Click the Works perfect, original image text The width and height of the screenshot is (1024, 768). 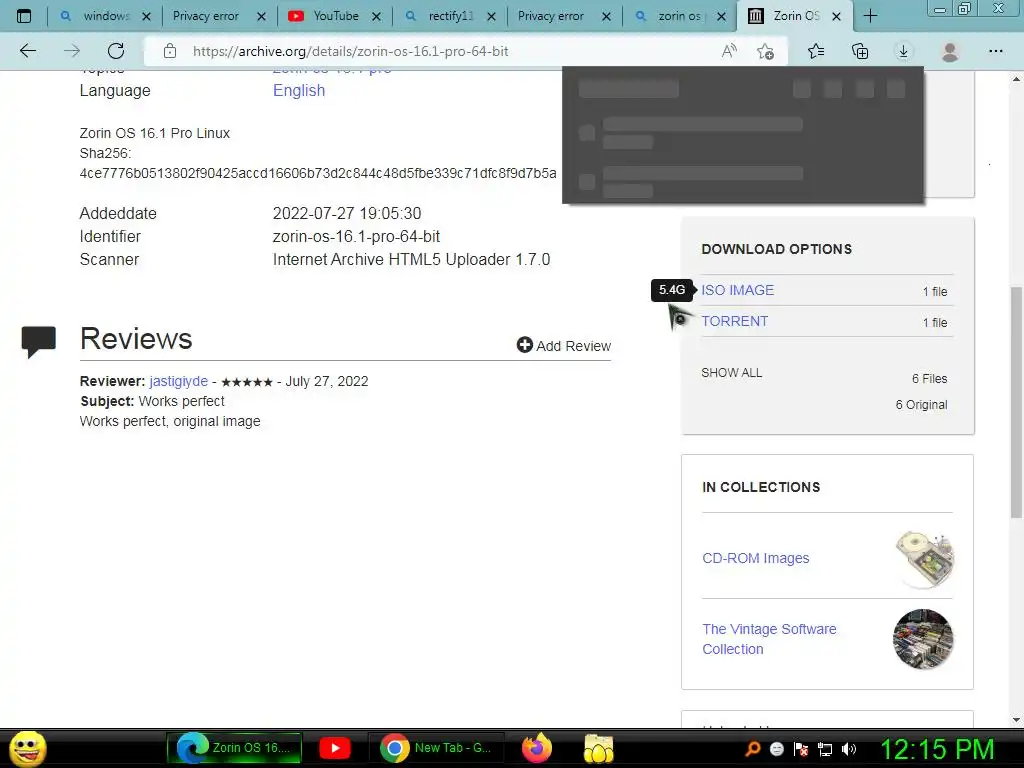coord(170,421)
